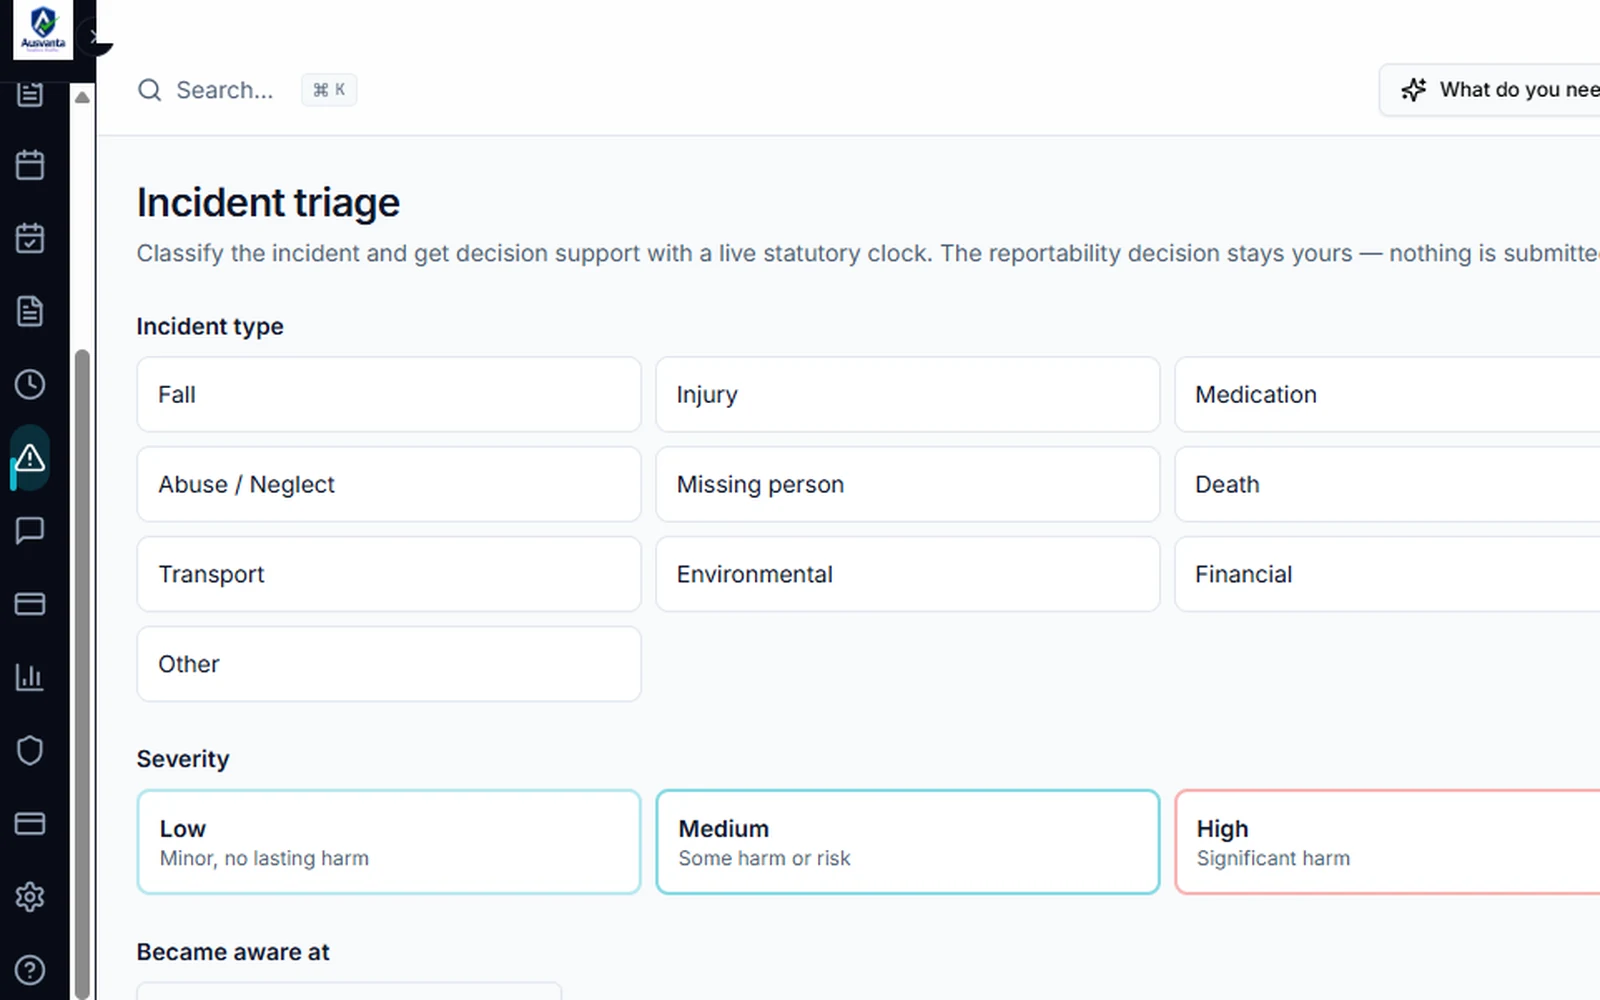Screen dimensions: 1600x1000
Task: Pick Environmental incident type
Action: pyautogui.click(x=908, y=574)
